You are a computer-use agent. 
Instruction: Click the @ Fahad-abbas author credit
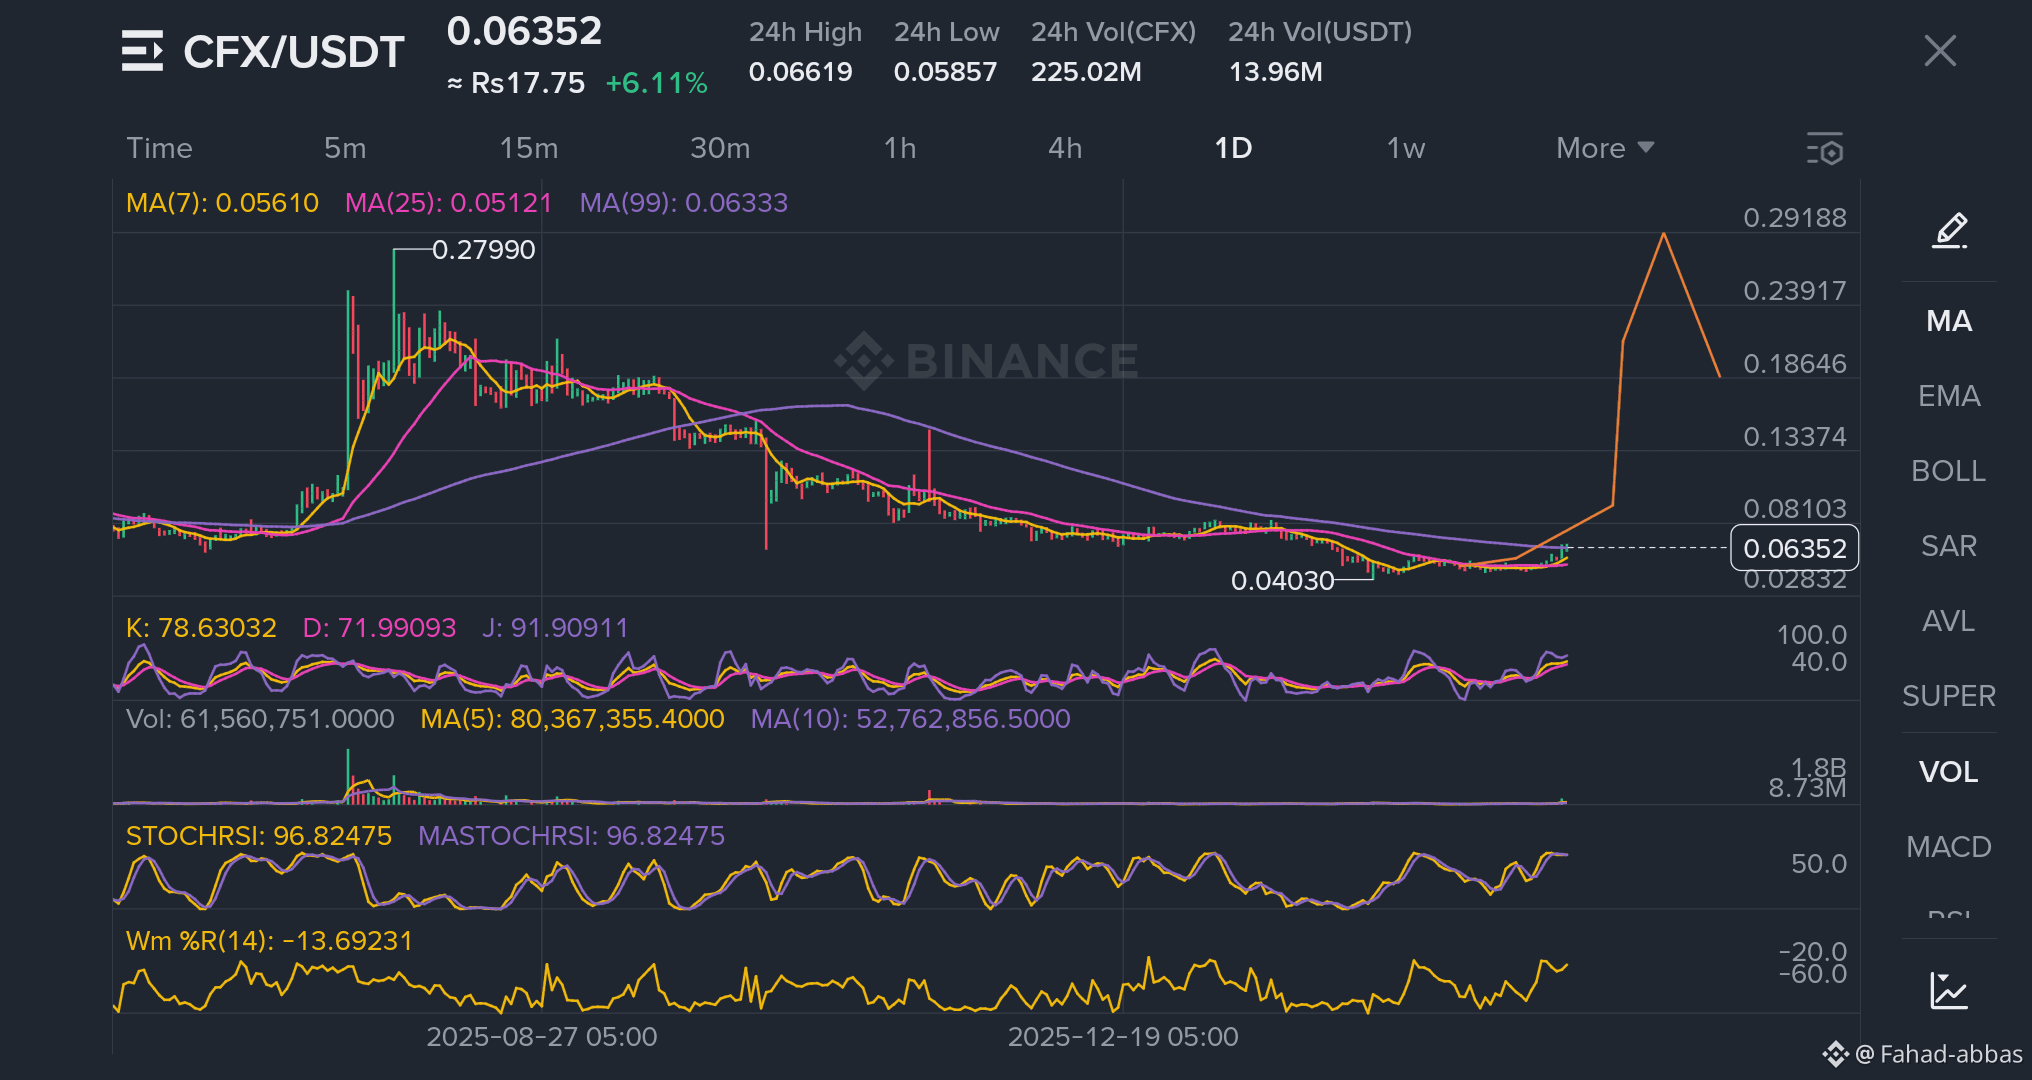[1938, 1054]
